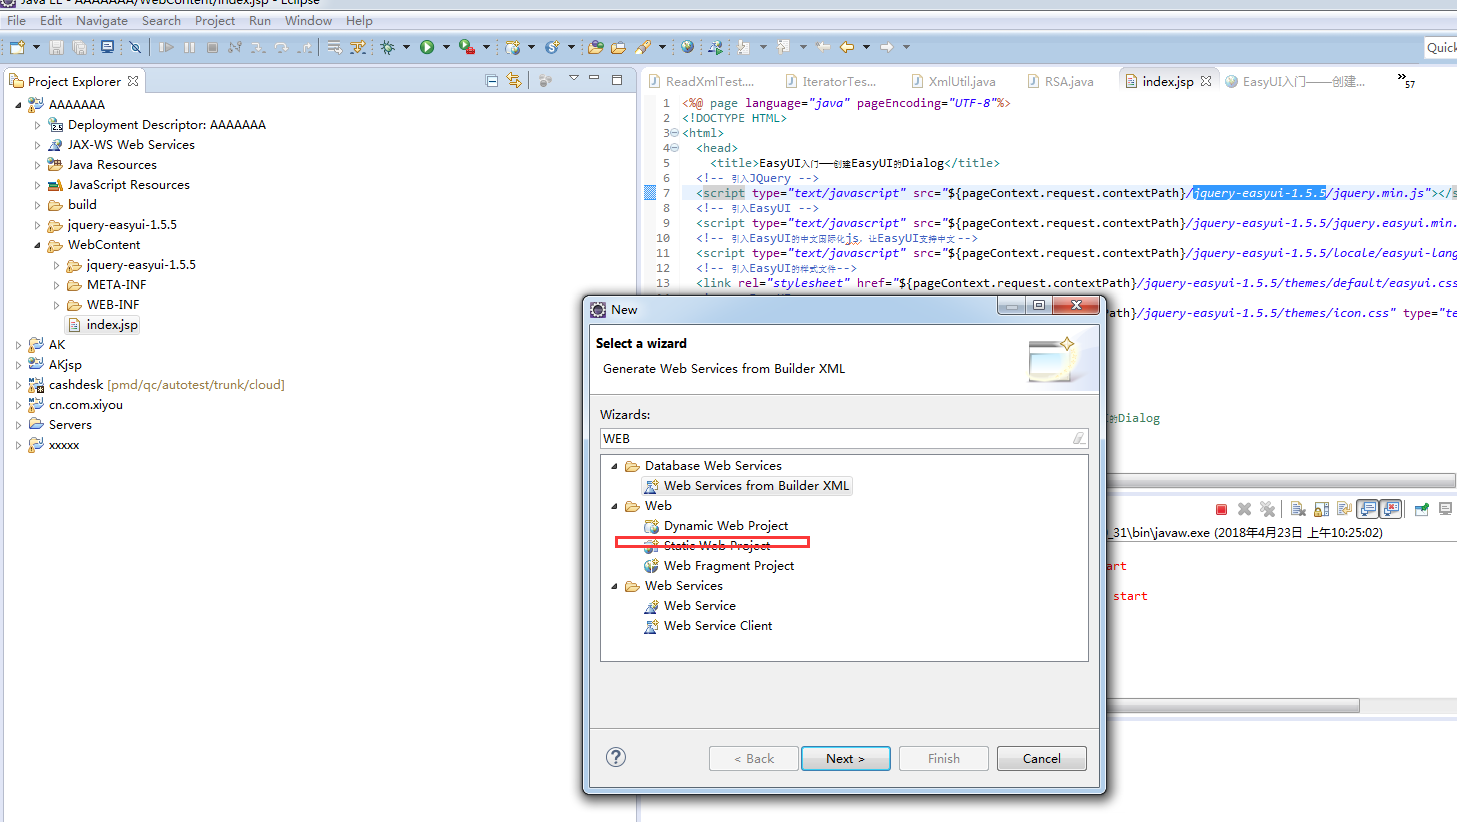The height and width of the screenshot is (822, 1457).
Task: Collapse Database Web Services category
Action: (x=614, y=466)
